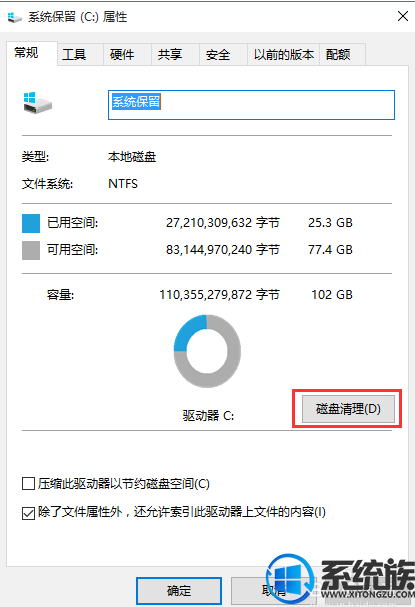The image size is (415, 607).
Task: Click the drive name text field
Action: 251,105
